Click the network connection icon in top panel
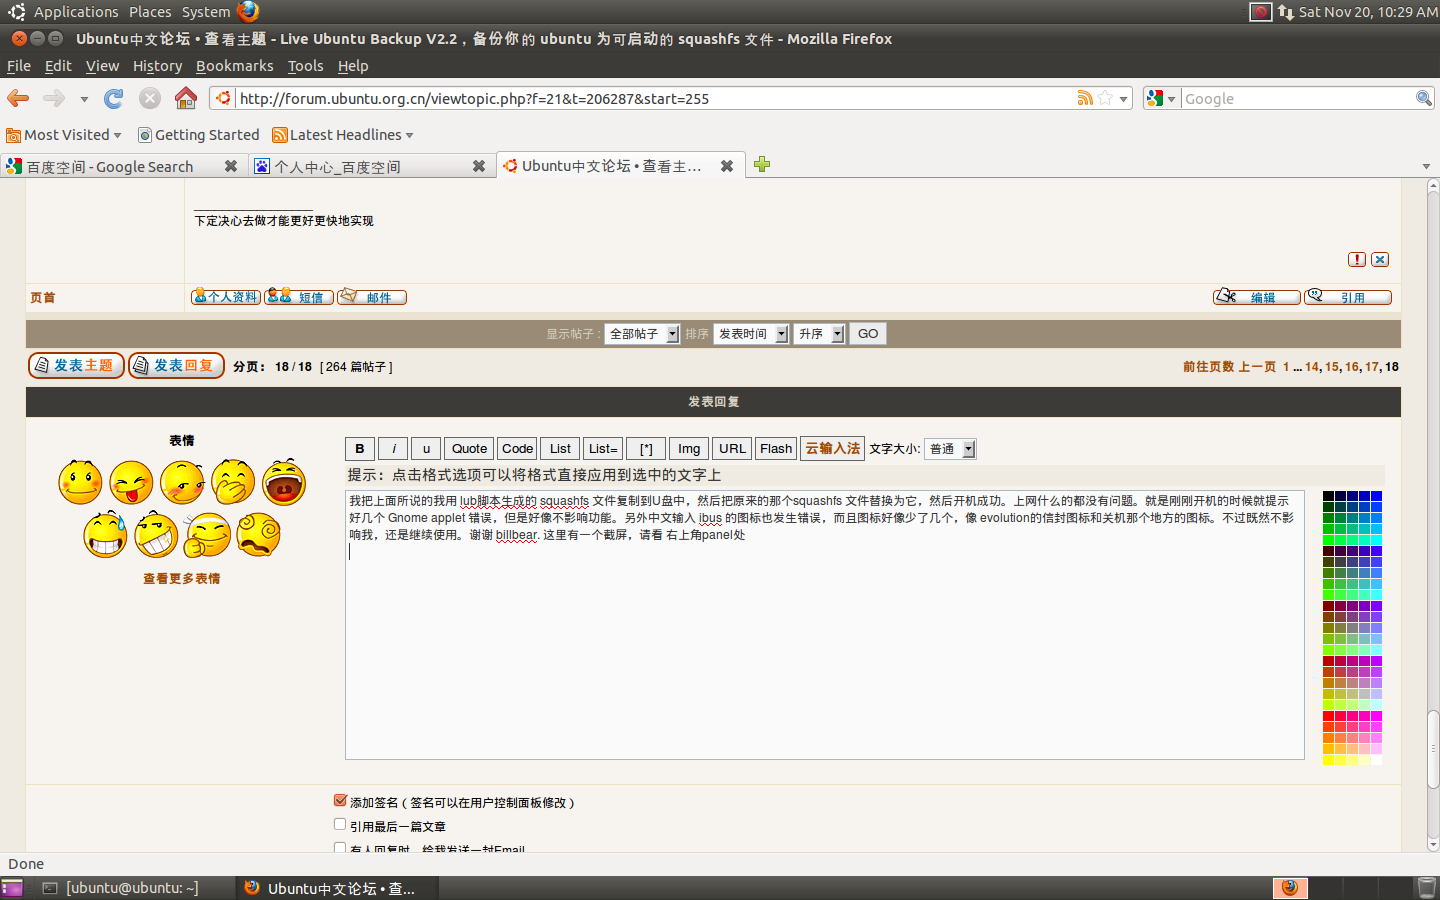The image size is (1440, 900). click(1285, 12)
